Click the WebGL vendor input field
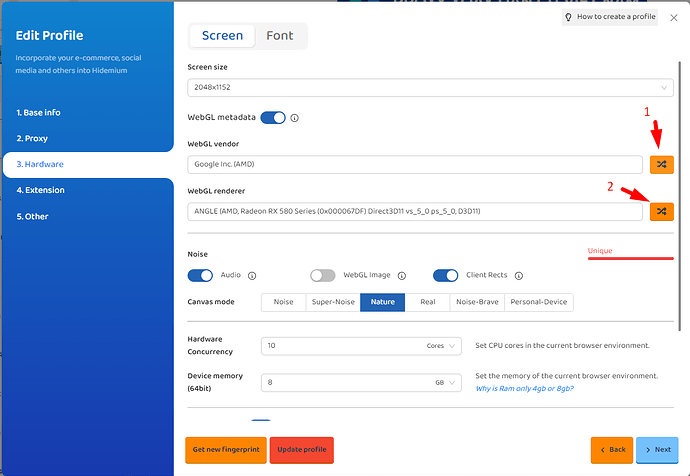This screenshot has width=690, height=476. (x=415, y=165)
